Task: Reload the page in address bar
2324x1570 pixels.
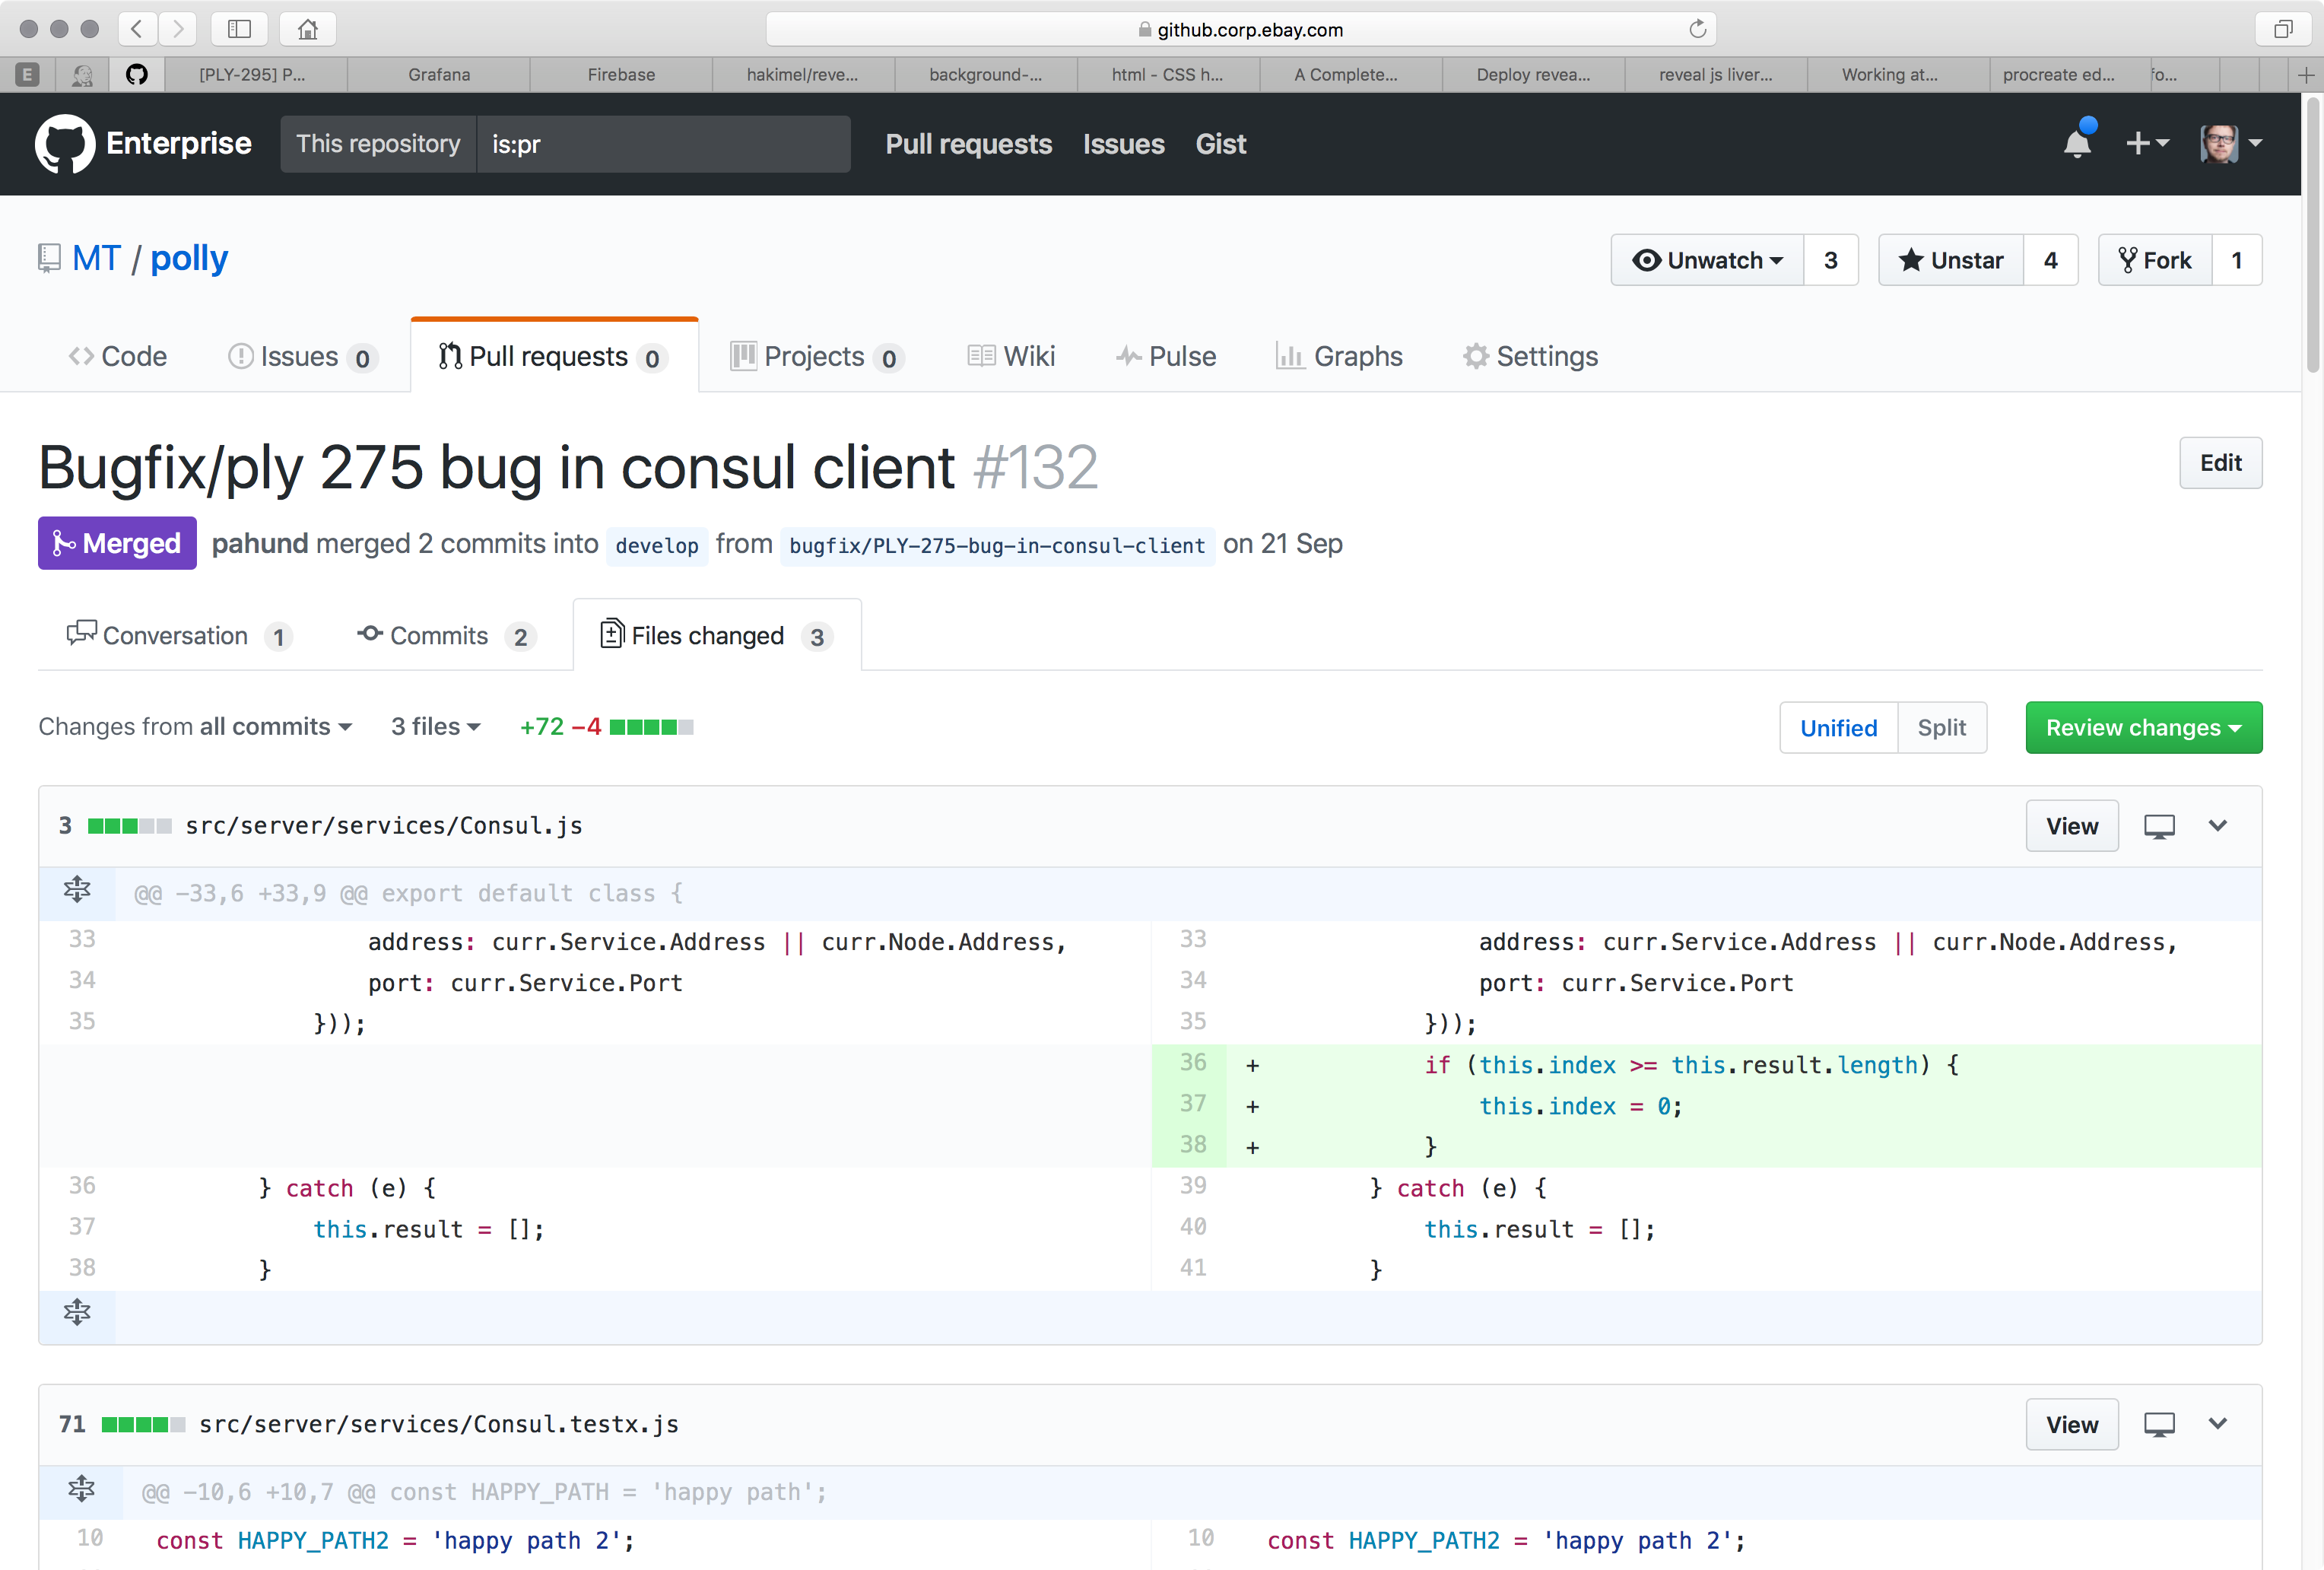Action: pos(1697,29)
